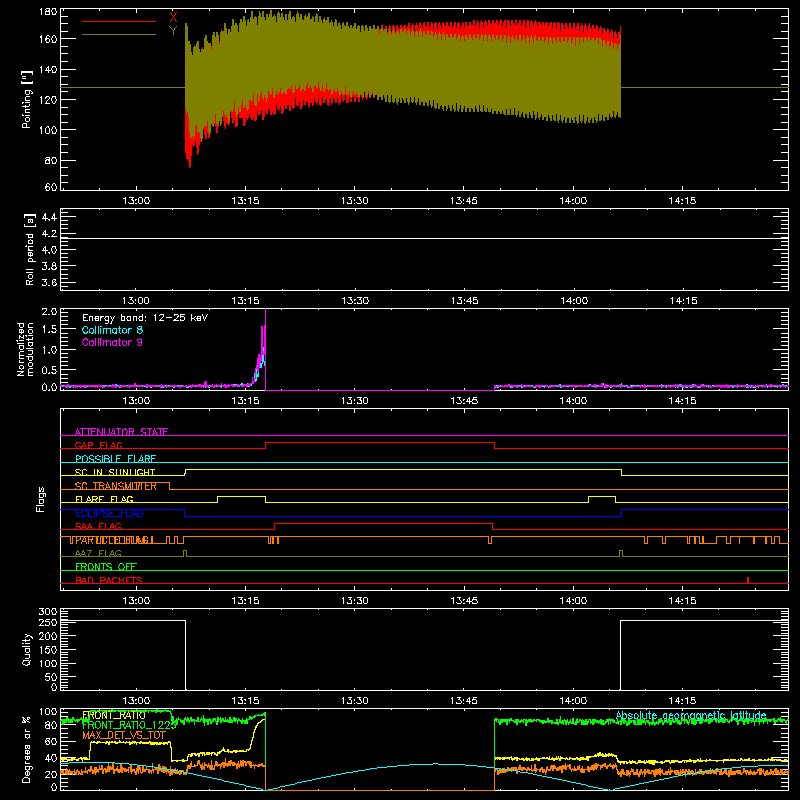Click the Quality axis title

coord(27,649)
